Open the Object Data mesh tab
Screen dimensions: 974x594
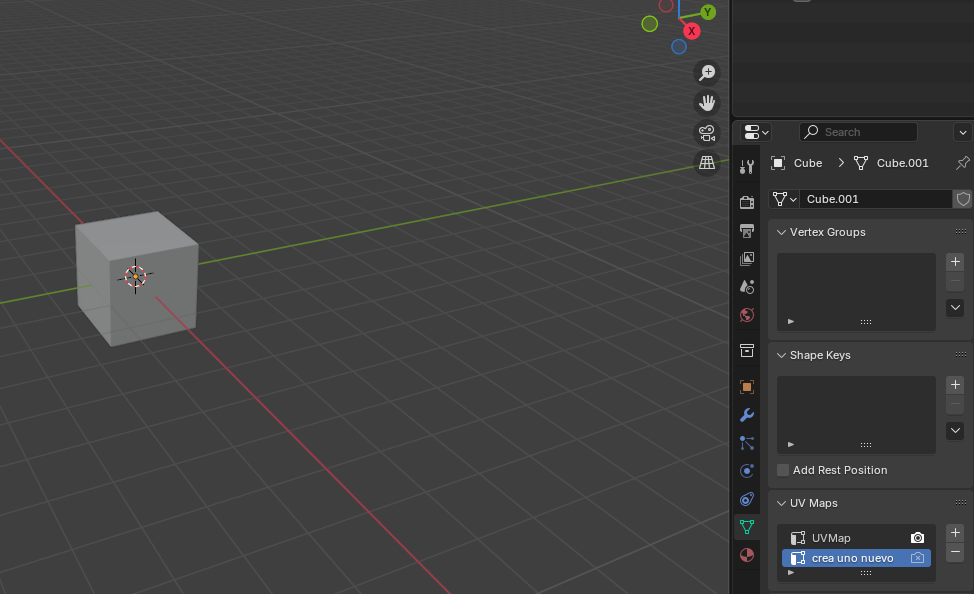tap(747, 527)
